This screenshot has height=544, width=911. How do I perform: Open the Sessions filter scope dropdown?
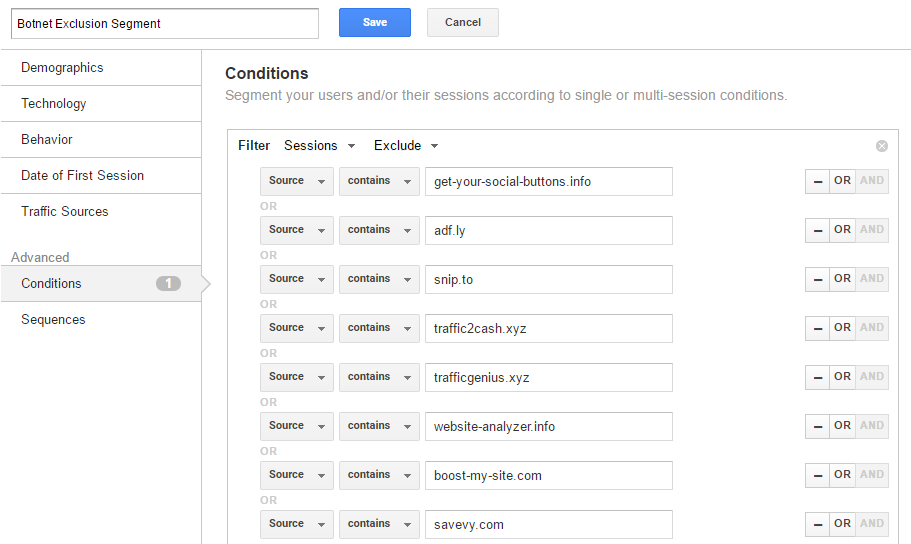pos(319,146)
